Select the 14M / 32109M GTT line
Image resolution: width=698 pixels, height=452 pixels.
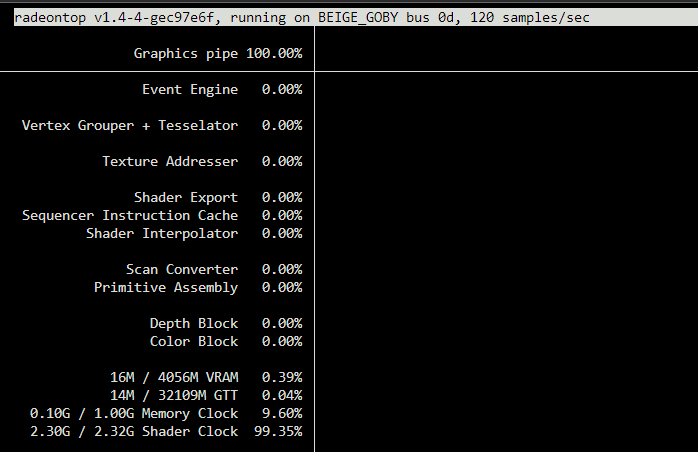click(206, 395)
